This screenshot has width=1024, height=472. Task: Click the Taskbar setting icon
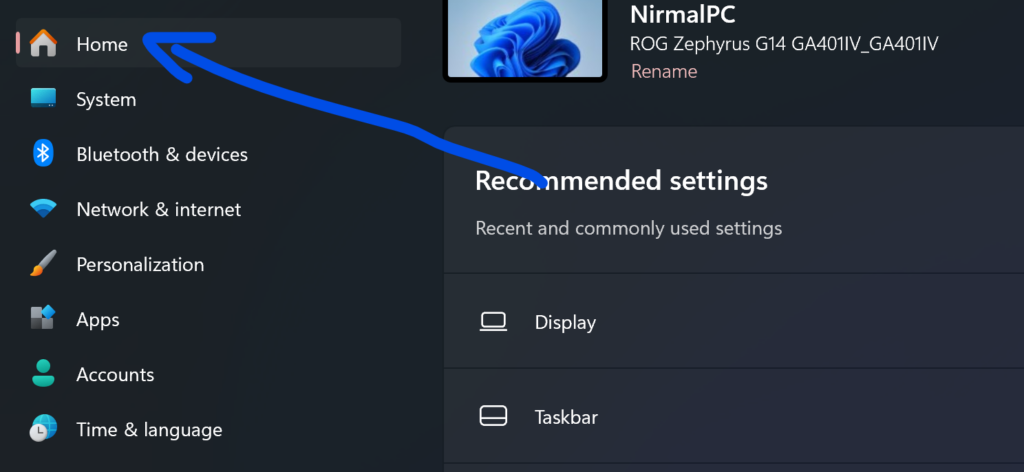(x=493, y=416)
